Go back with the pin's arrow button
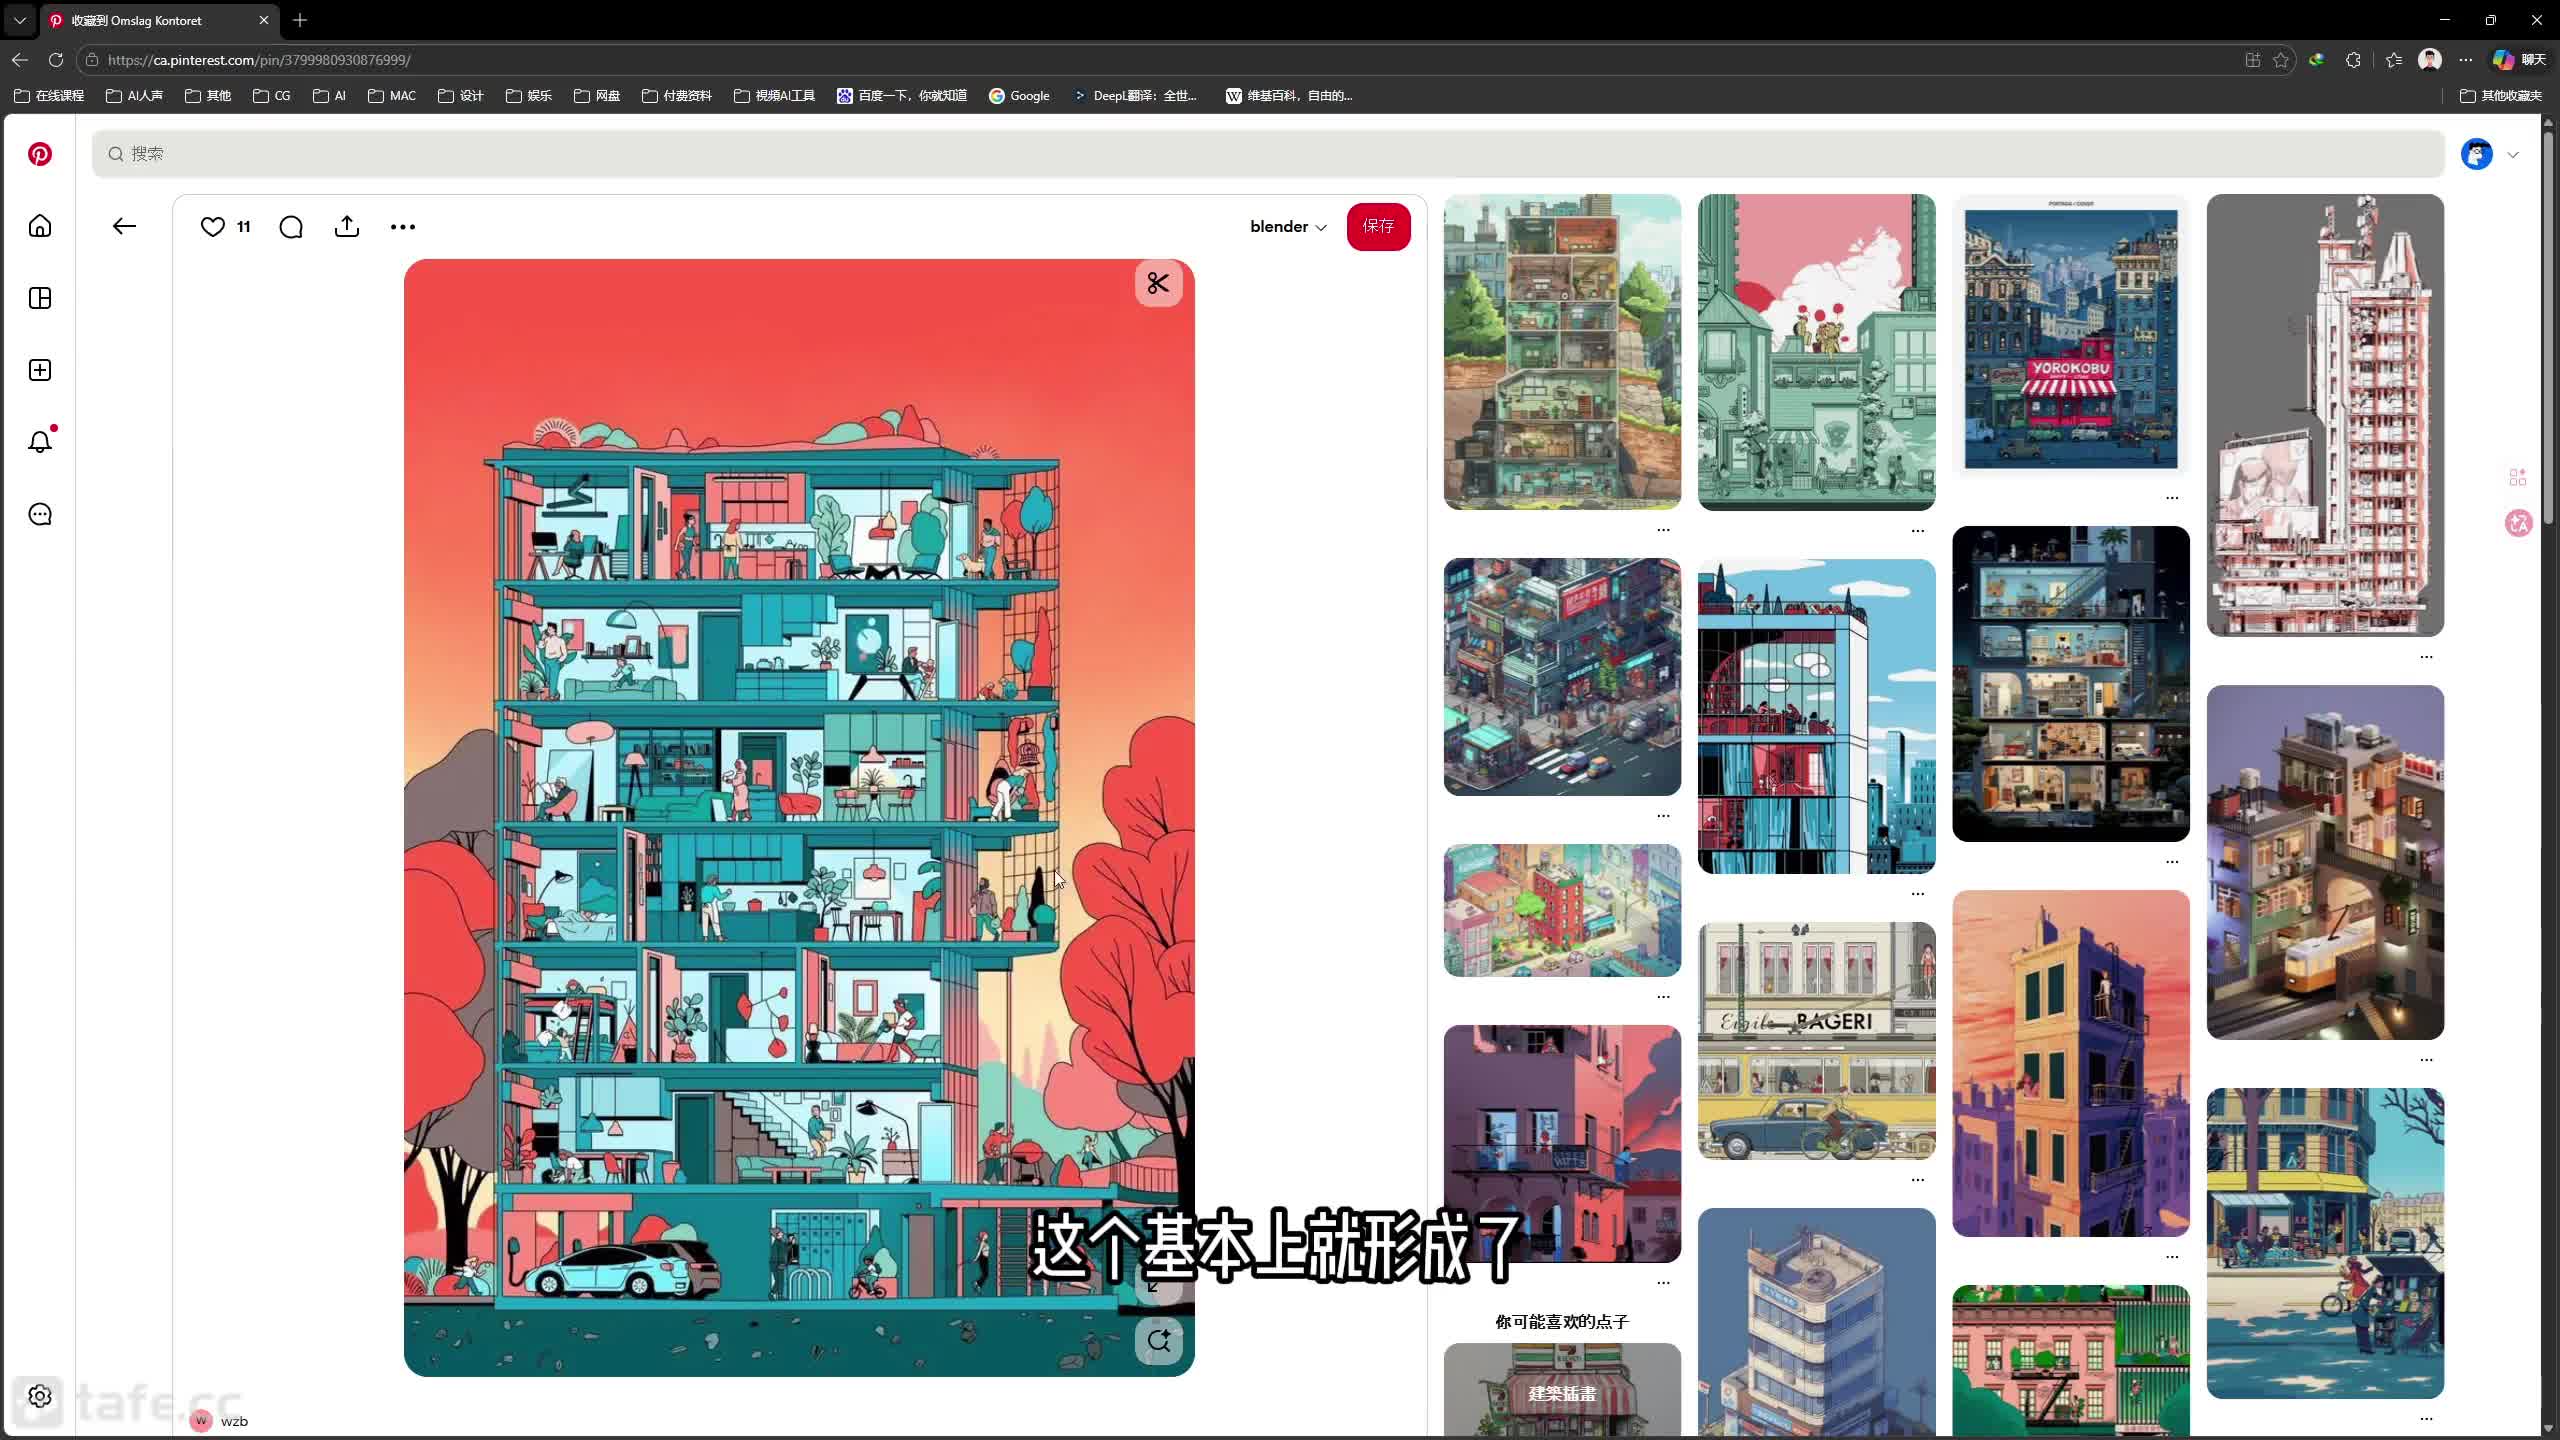This screenshot has height=1440, width=2560. tap(124, 226)
